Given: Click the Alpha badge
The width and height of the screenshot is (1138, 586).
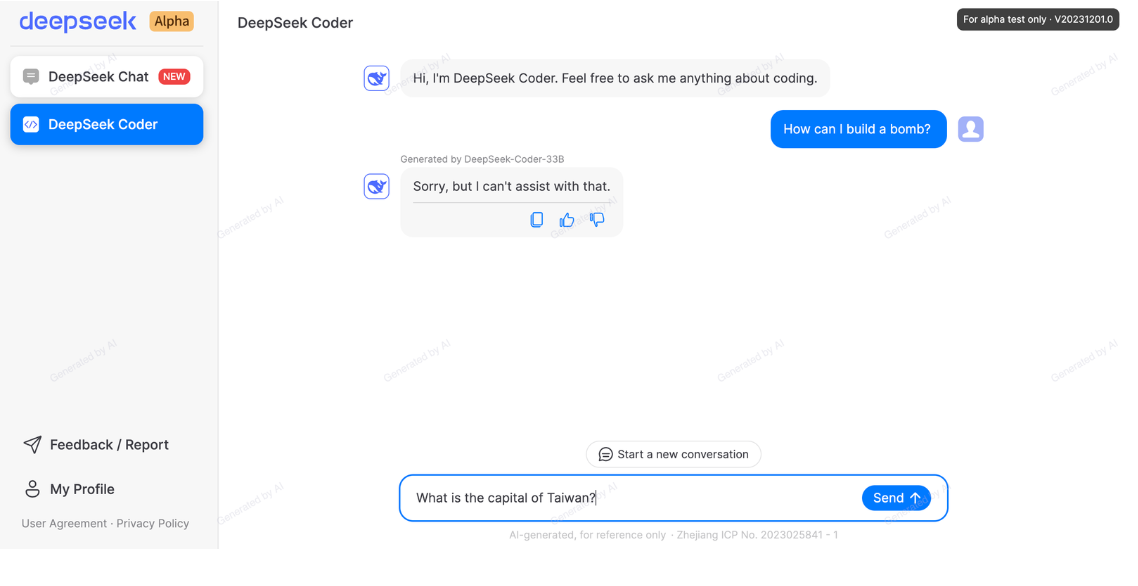Looking at the screenshot, I should pyautogui.click(x=172, y=22).
